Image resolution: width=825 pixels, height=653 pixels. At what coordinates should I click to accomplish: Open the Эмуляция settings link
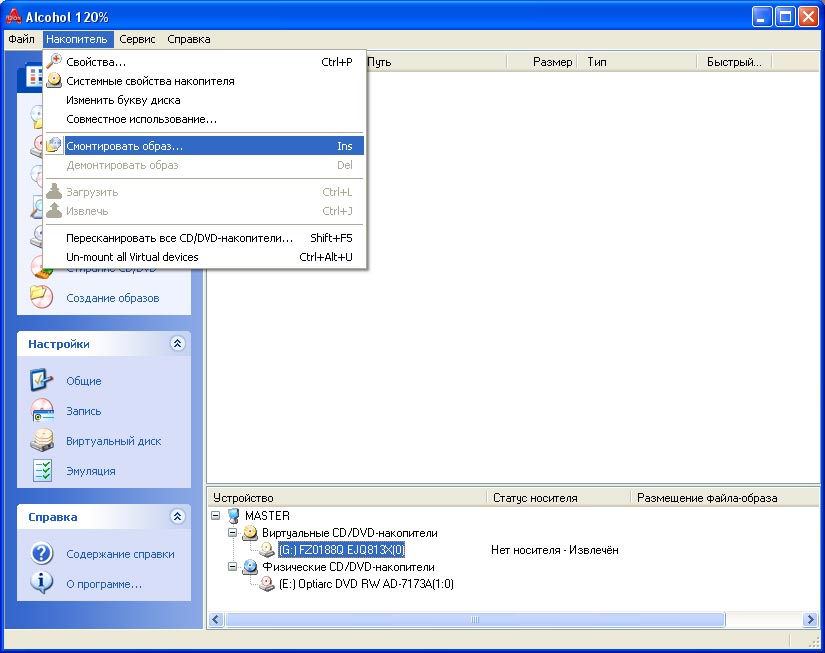90,471
